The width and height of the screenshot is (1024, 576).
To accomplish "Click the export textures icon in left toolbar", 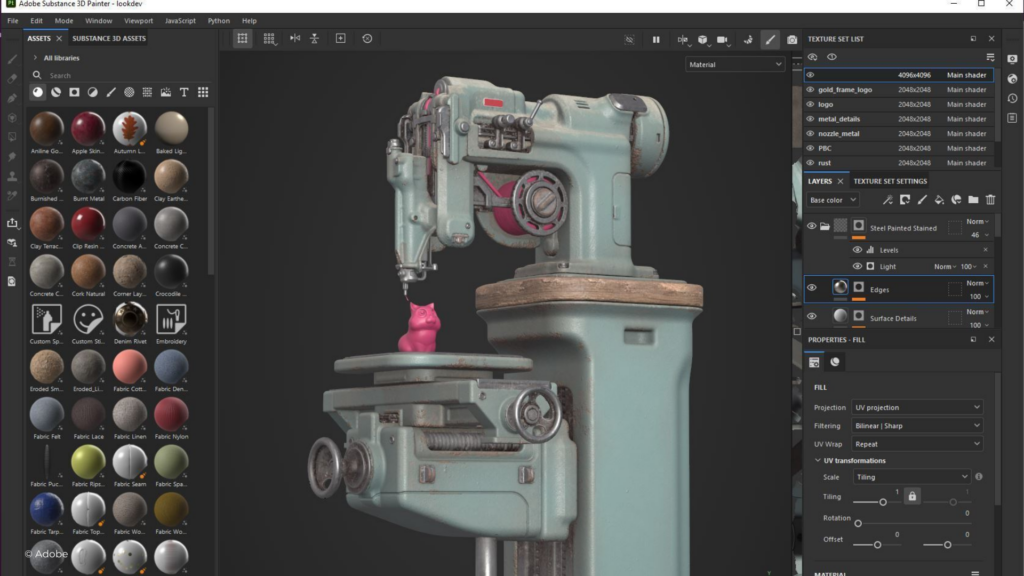I will 12,223.
